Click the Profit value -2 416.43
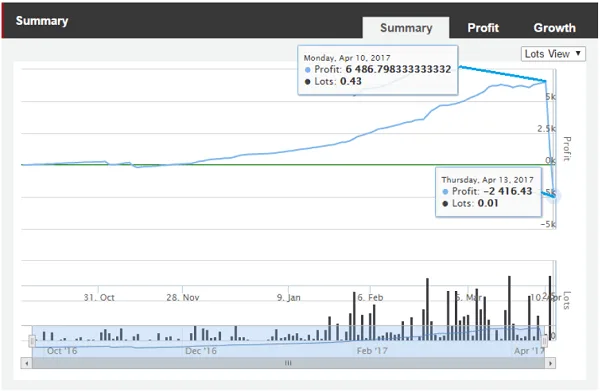600x391 pixels. click(x=508, y=191)
